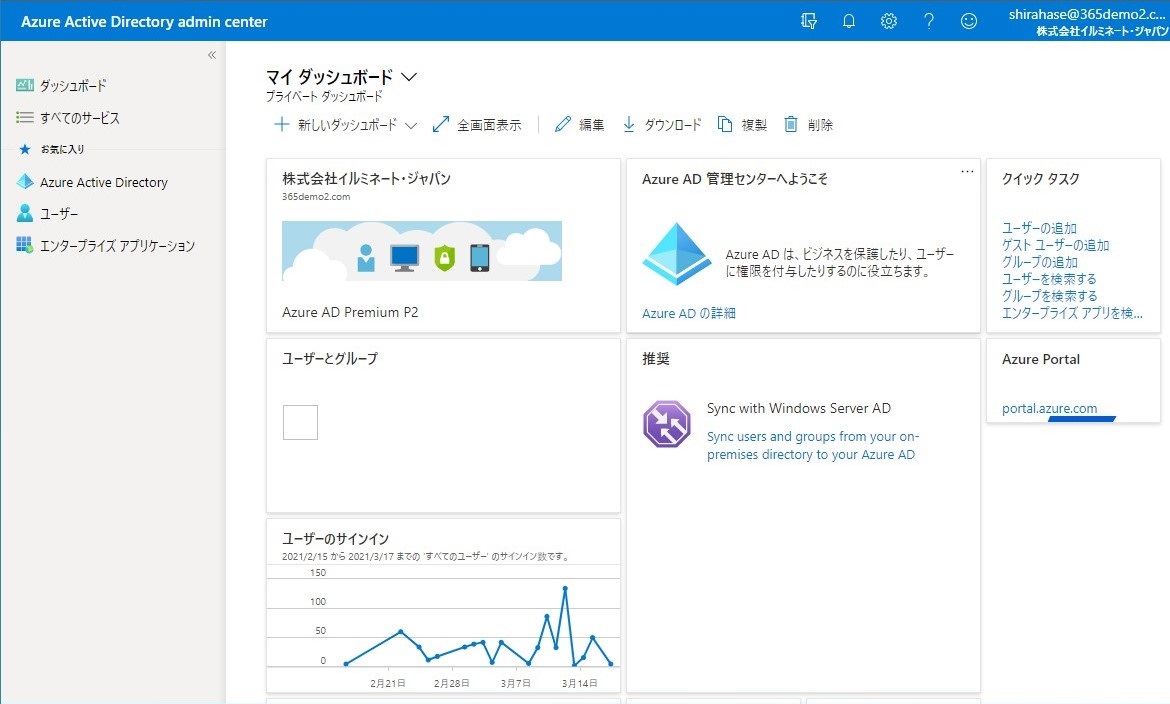The height and width of the screenshot is (704, 1170).
Task: Click the enterprise applications grid icon
Action: click(x=25, y=245)
